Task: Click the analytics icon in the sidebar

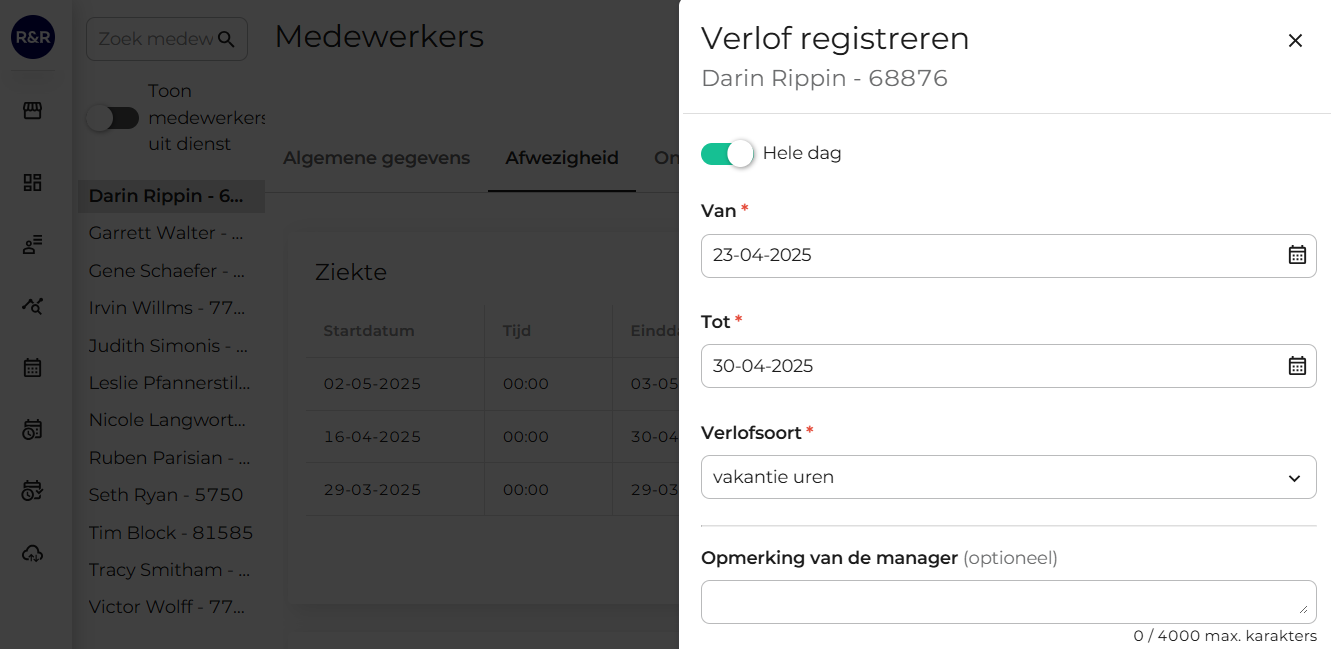Action: pos(33,306)
